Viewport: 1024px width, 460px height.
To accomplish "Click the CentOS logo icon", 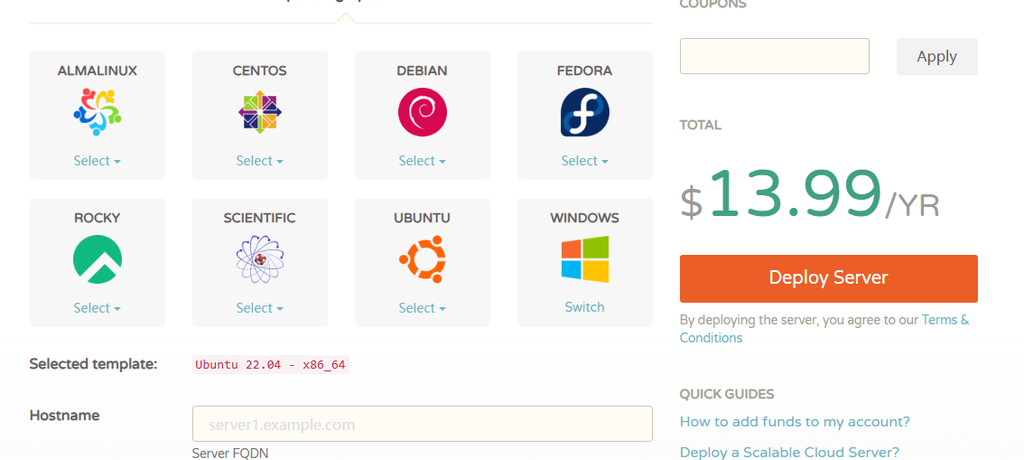I will [x=260, y=112].
